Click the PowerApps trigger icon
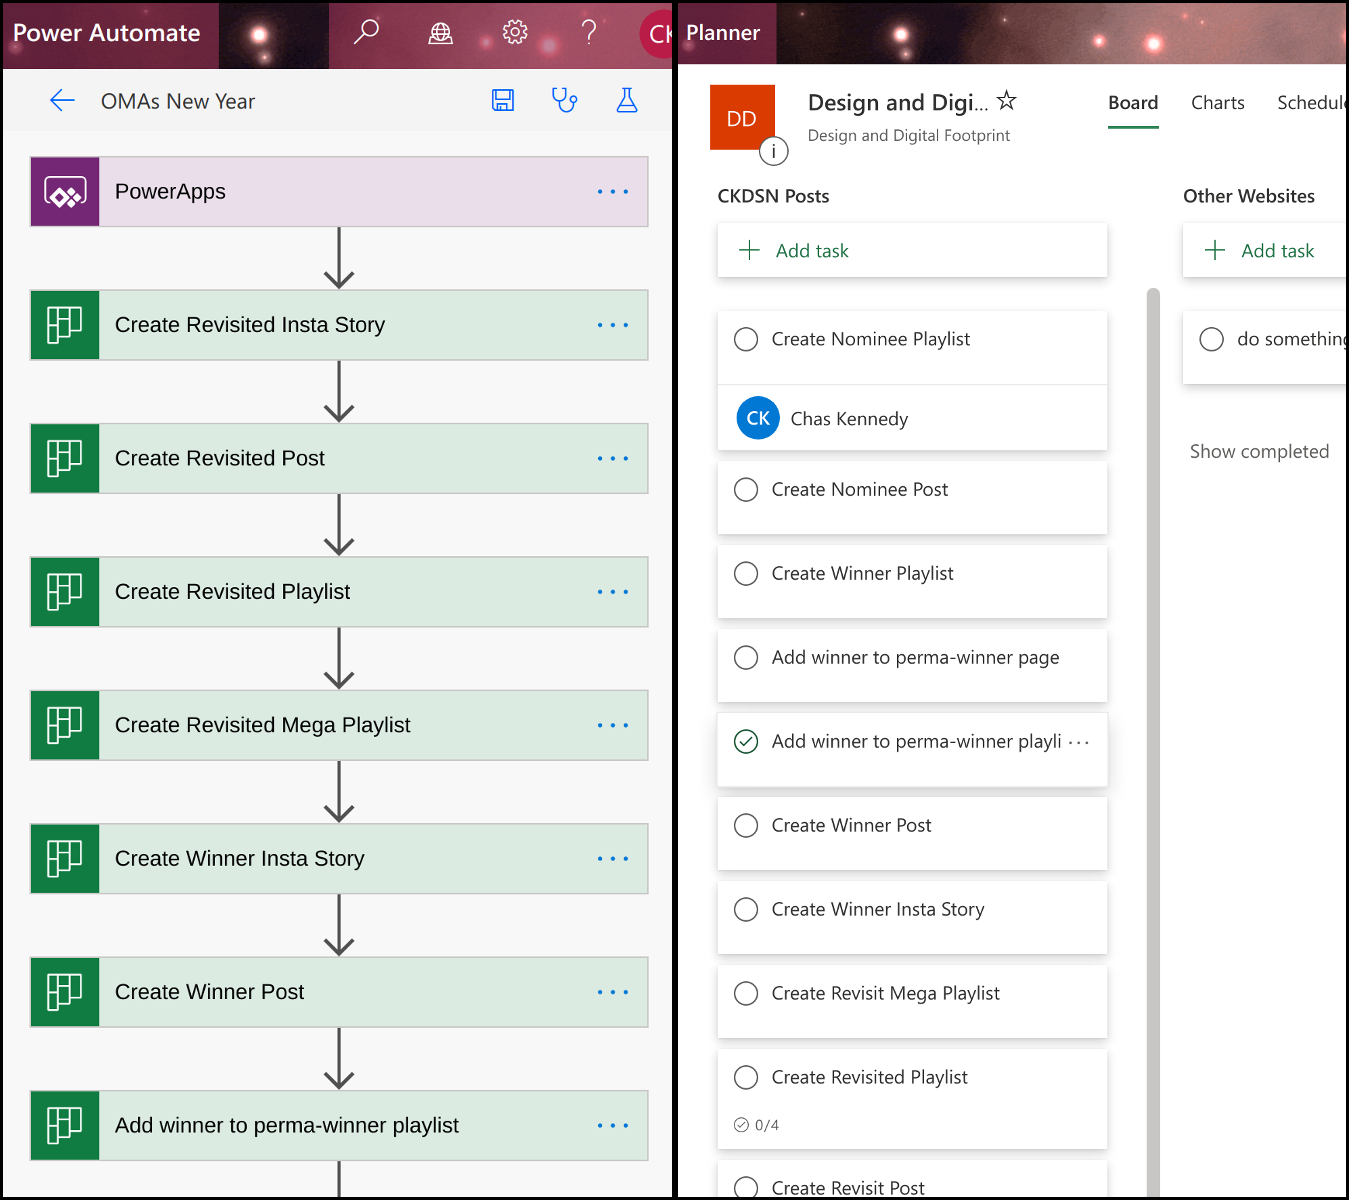This screenshot has height=1200, width=1349. coord(64,191)
